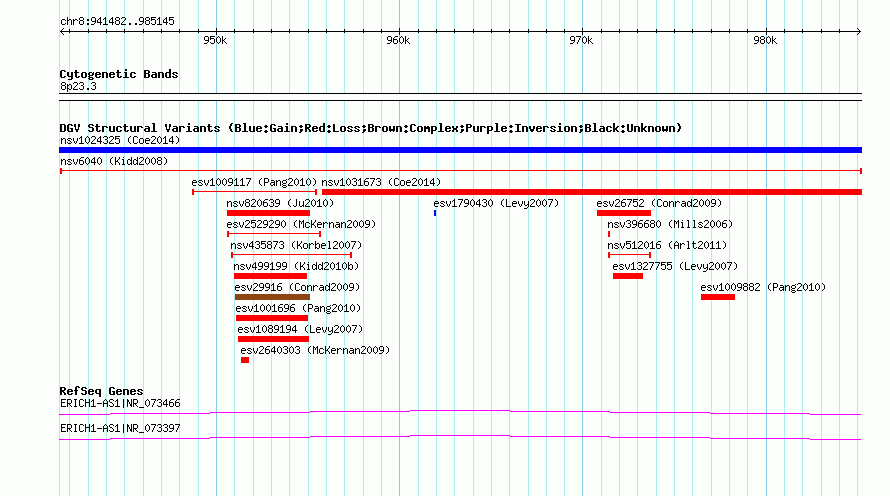This screenshot has height=496, width=890.
Task: Open esv1009882 (Pang2010) variant label
Action: [763, 287]
